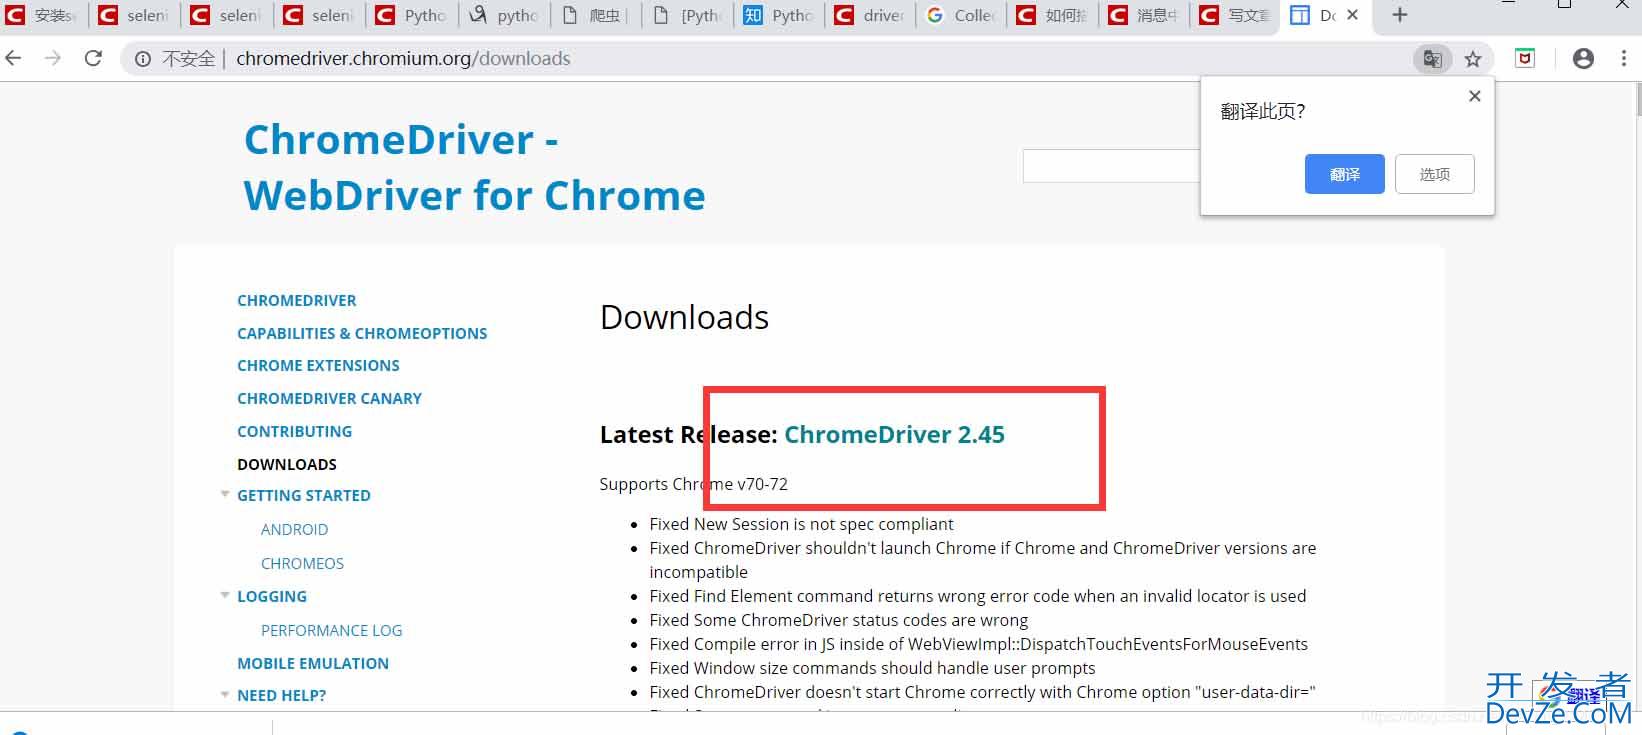Open CHROMEDRIVER CANARY sidebar link
The width and height of the screenshot is (1642, 735).
(329, 398)
